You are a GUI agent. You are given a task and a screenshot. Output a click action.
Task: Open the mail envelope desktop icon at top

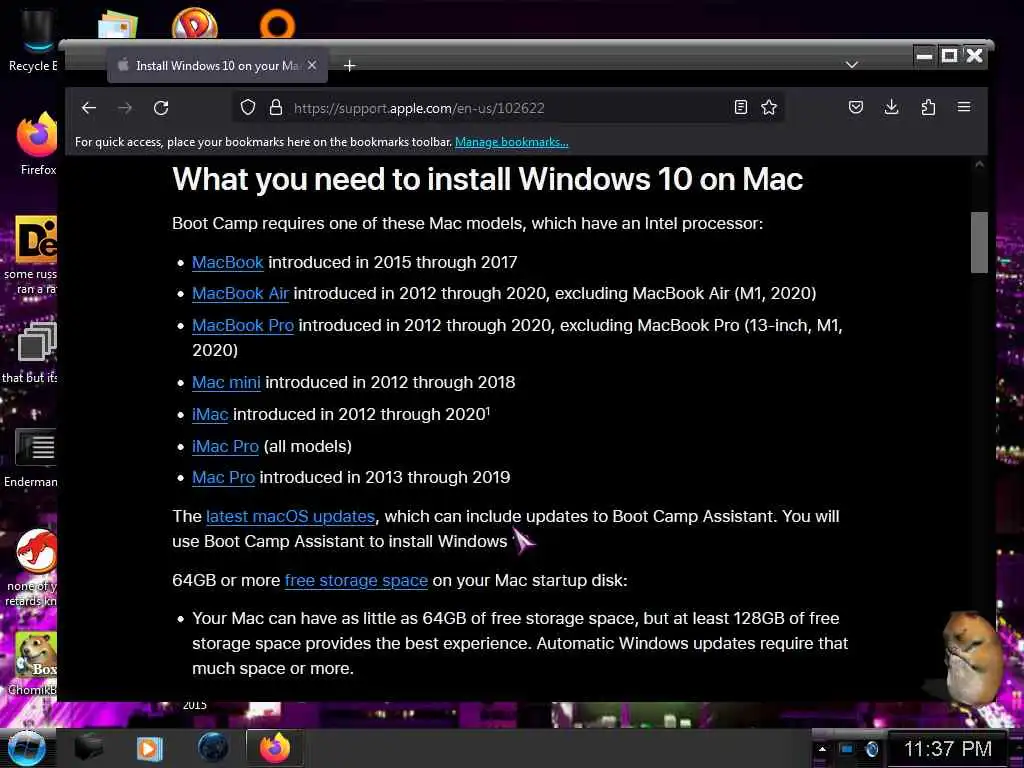(118, 25)
